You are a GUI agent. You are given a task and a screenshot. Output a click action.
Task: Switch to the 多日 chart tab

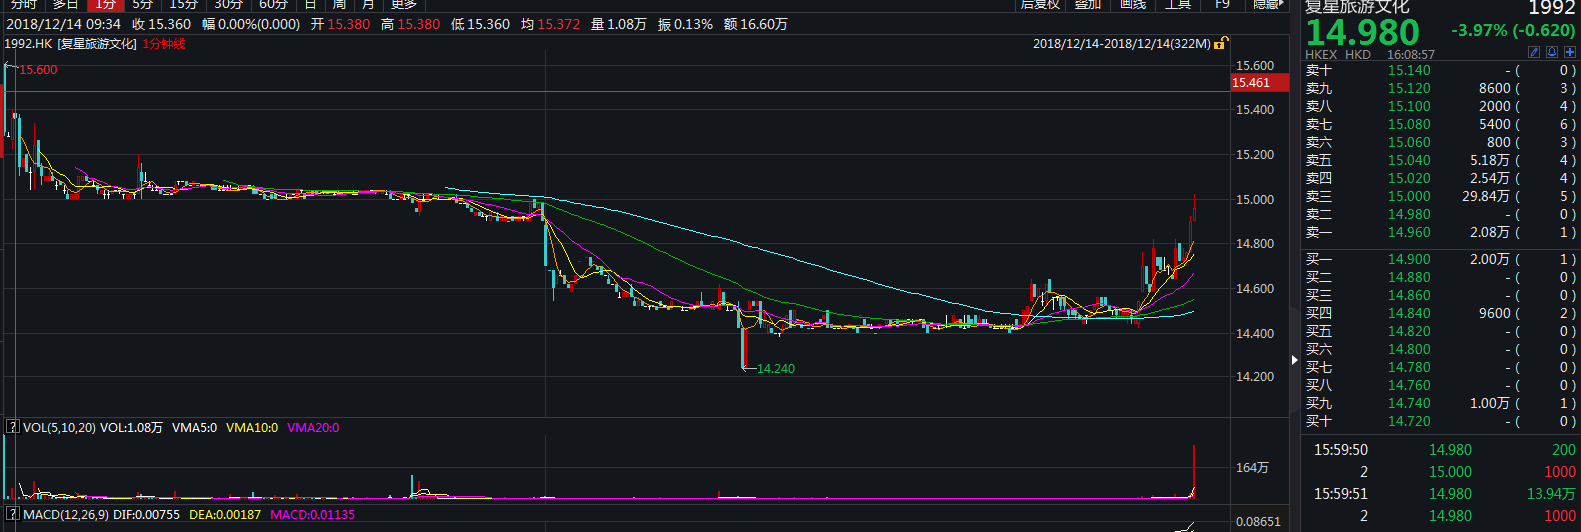65,5
